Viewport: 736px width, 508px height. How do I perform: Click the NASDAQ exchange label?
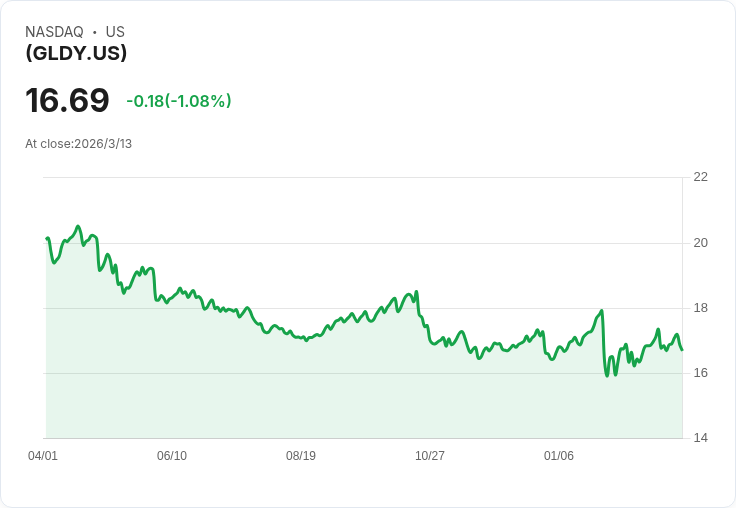(x=54, y=32)
